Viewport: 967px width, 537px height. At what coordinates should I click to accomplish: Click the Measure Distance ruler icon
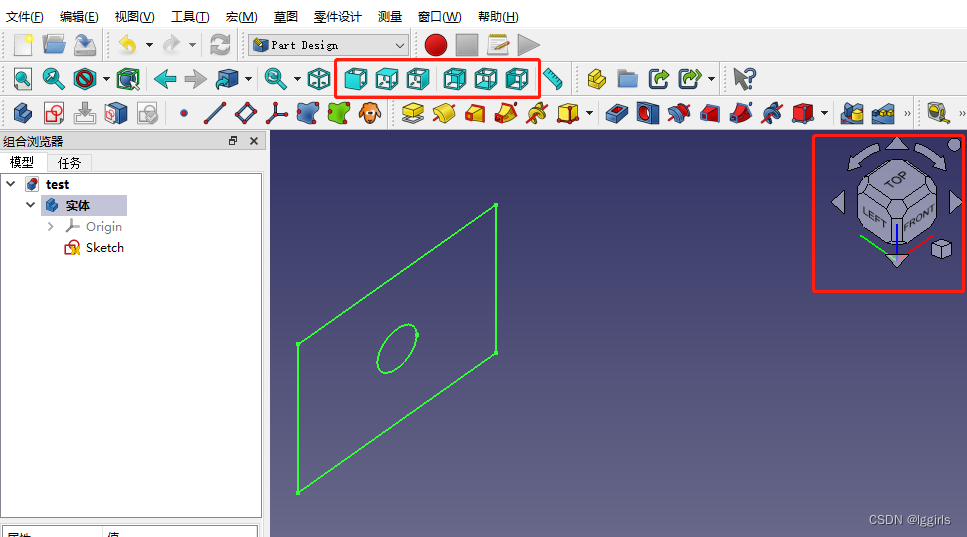click(x=553, y=79)
